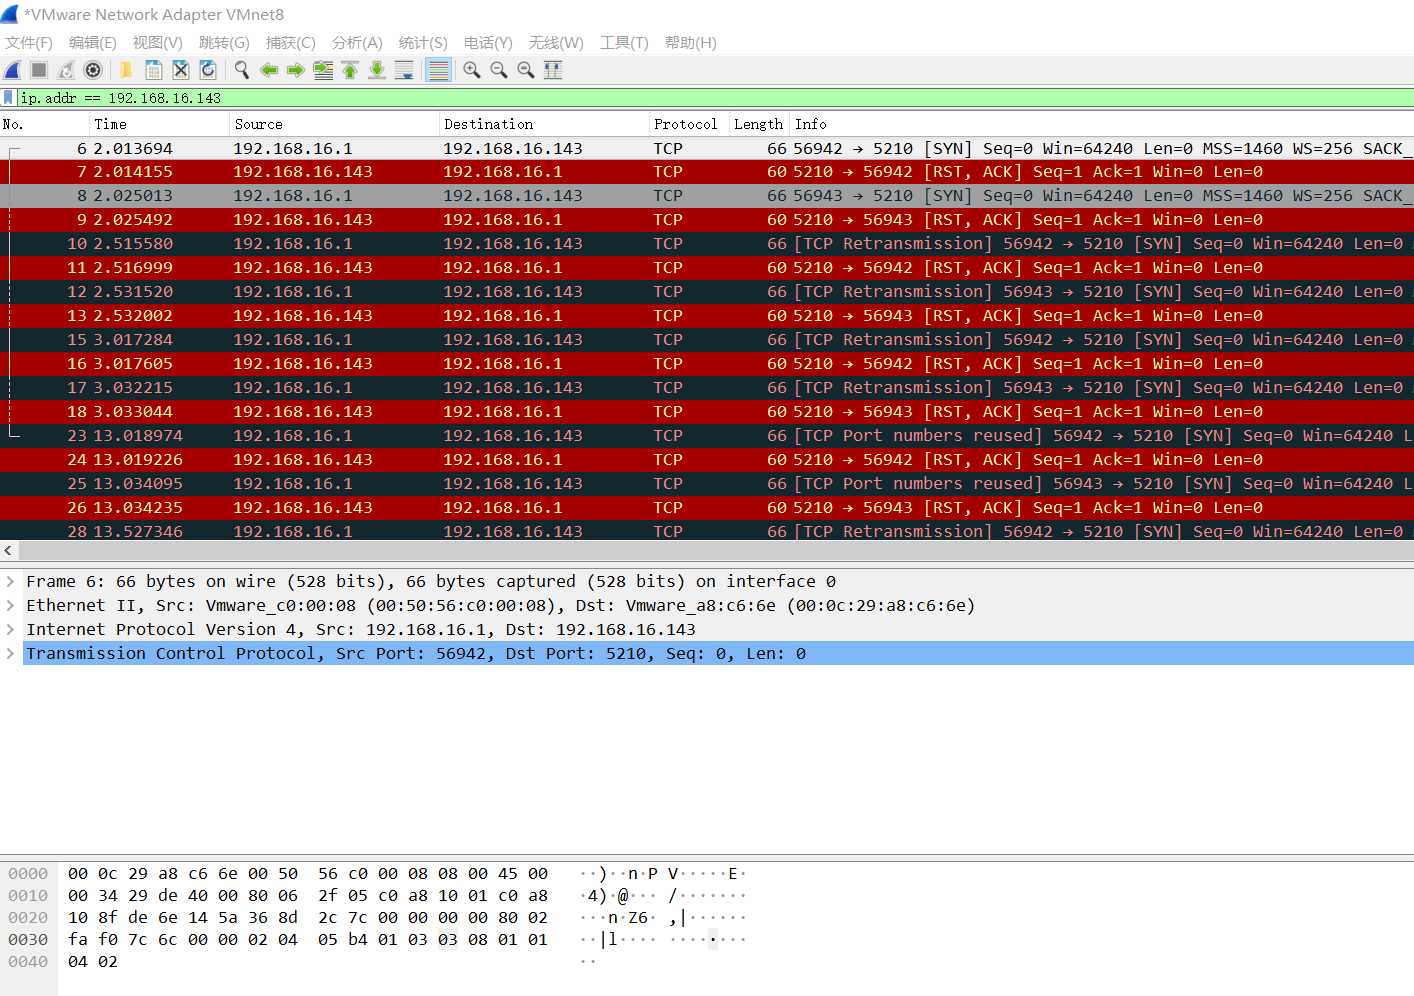Expand Transmission Control Protocol section

pyautogui.click(x=10, y=653)
